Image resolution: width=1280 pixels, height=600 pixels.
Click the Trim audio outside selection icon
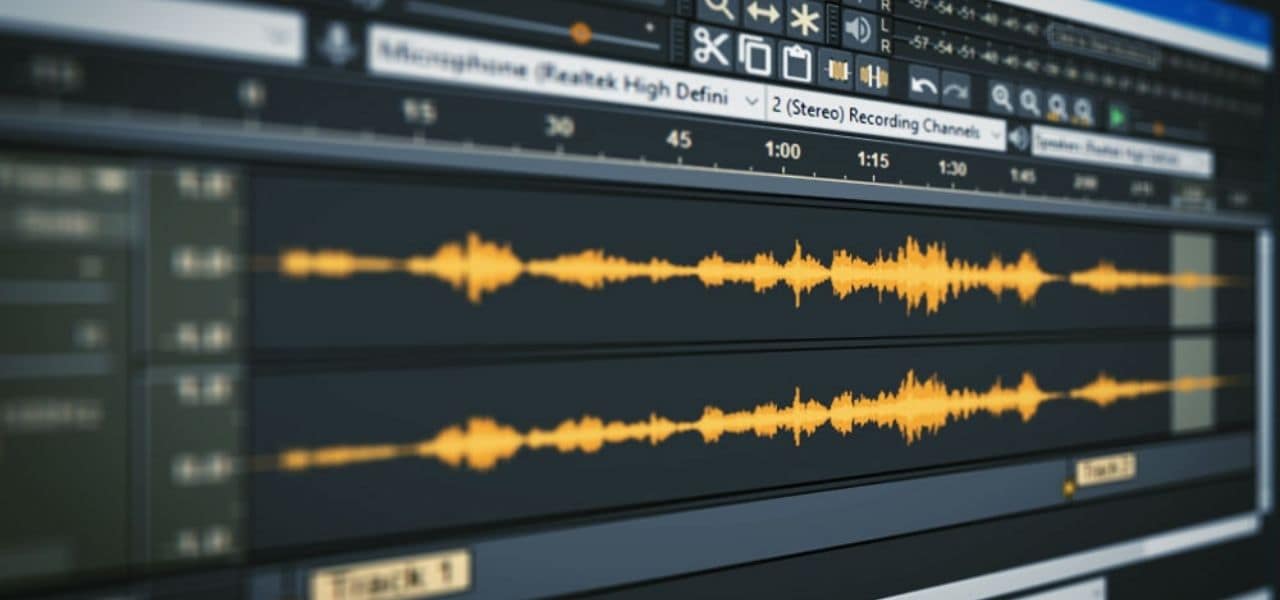point(836,70)
